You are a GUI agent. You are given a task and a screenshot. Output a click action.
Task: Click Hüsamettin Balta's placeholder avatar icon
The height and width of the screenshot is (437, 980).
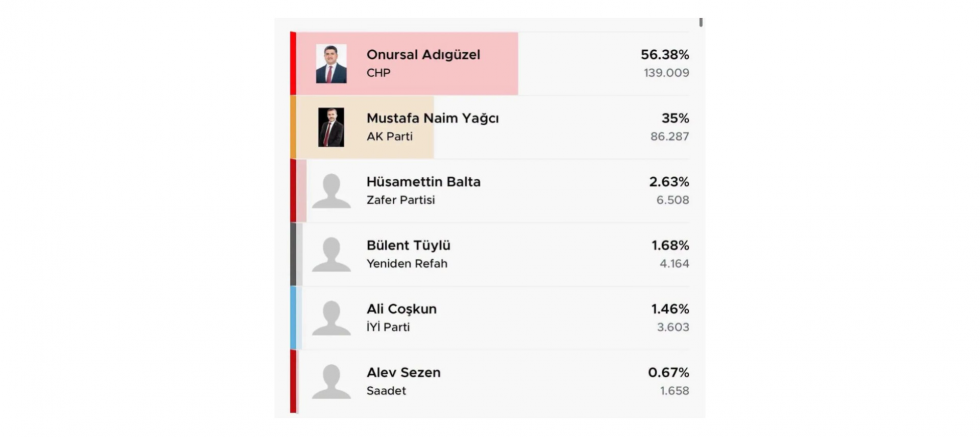(x=331, y=191)
